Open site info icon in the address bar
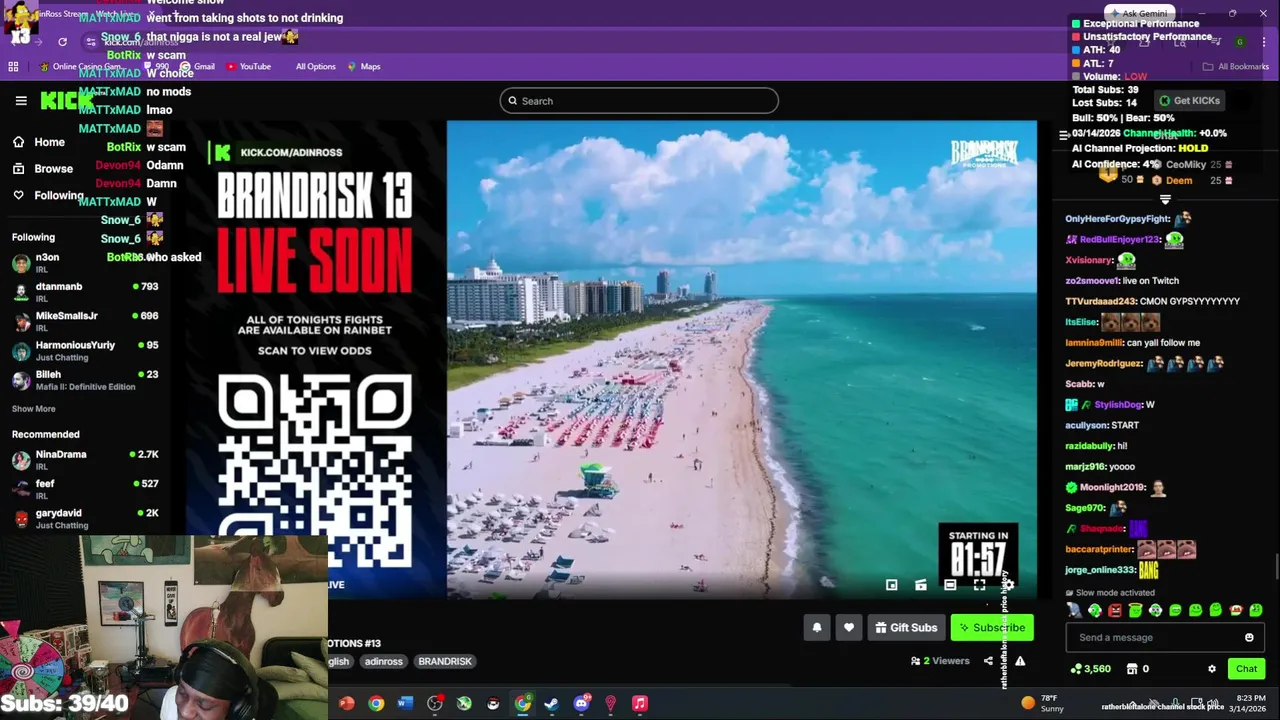The height and width of the screenshot is (720, 1280). [91, 42]
